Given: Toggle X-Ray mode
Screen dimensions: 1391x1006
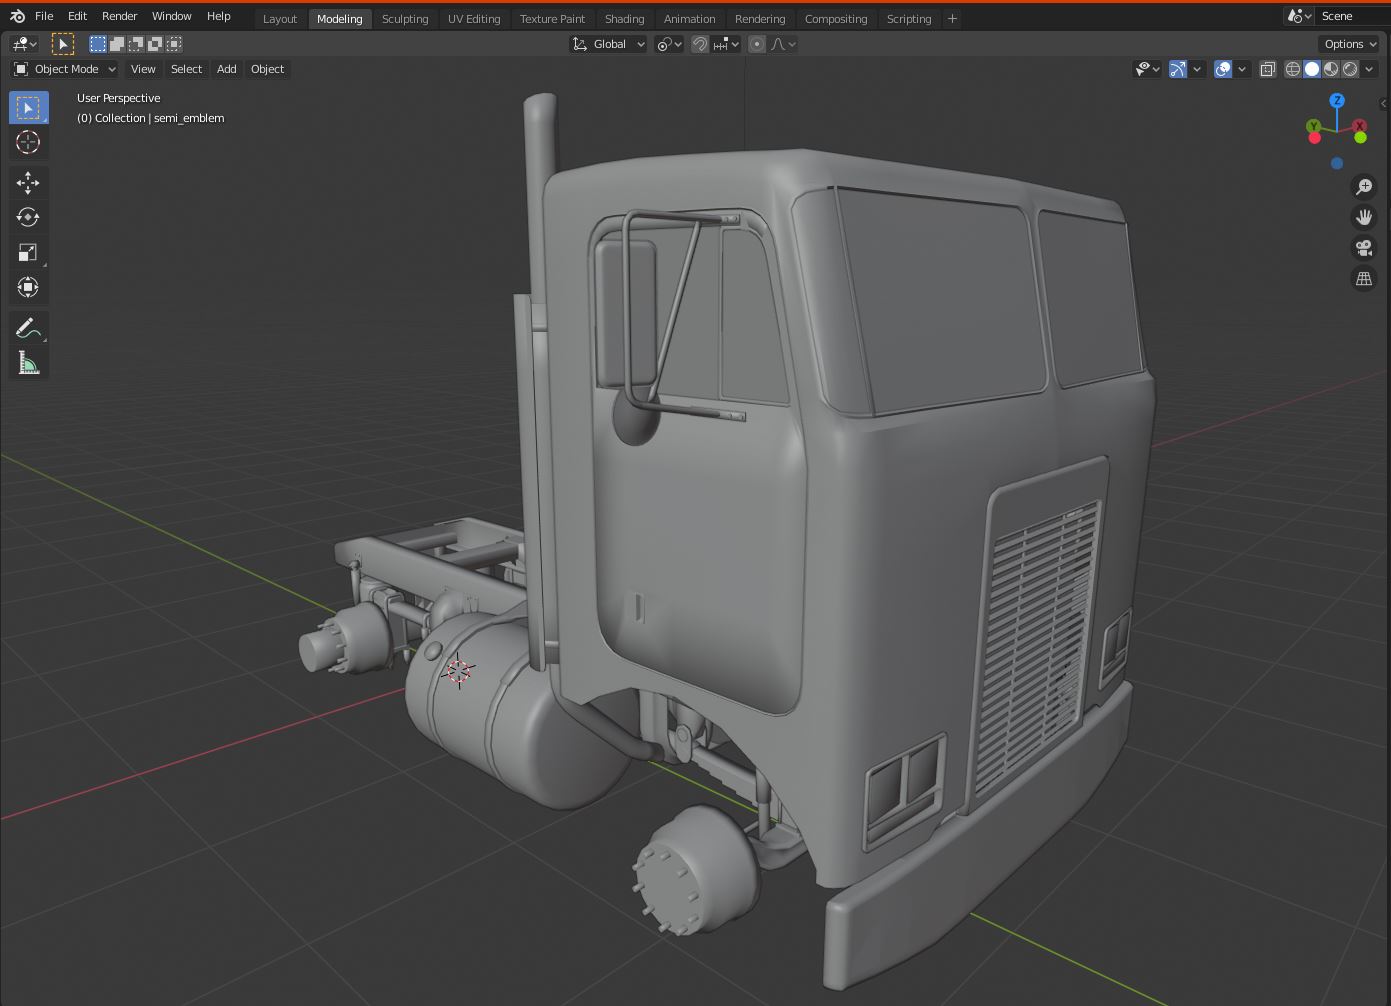Looking at the screenshot, I should 1267,69.
